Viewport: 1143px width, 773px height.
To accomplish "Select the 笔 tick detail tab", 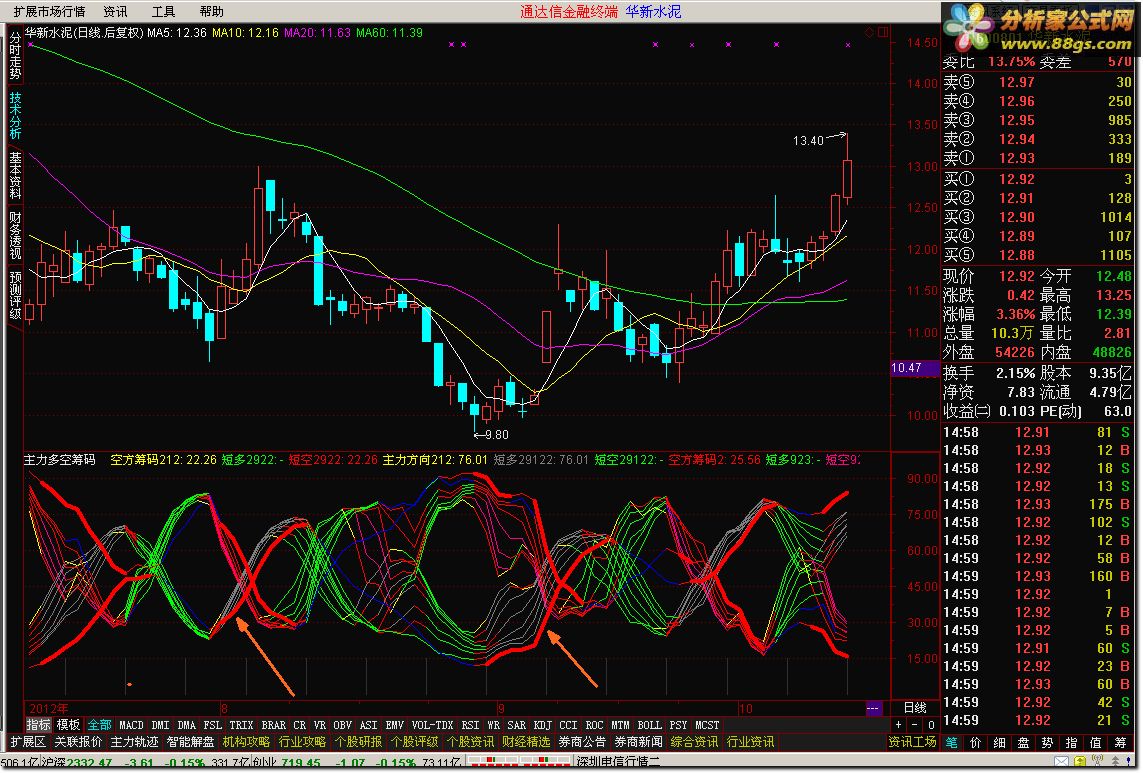I will pyautogui.click(x=952, y=743).
